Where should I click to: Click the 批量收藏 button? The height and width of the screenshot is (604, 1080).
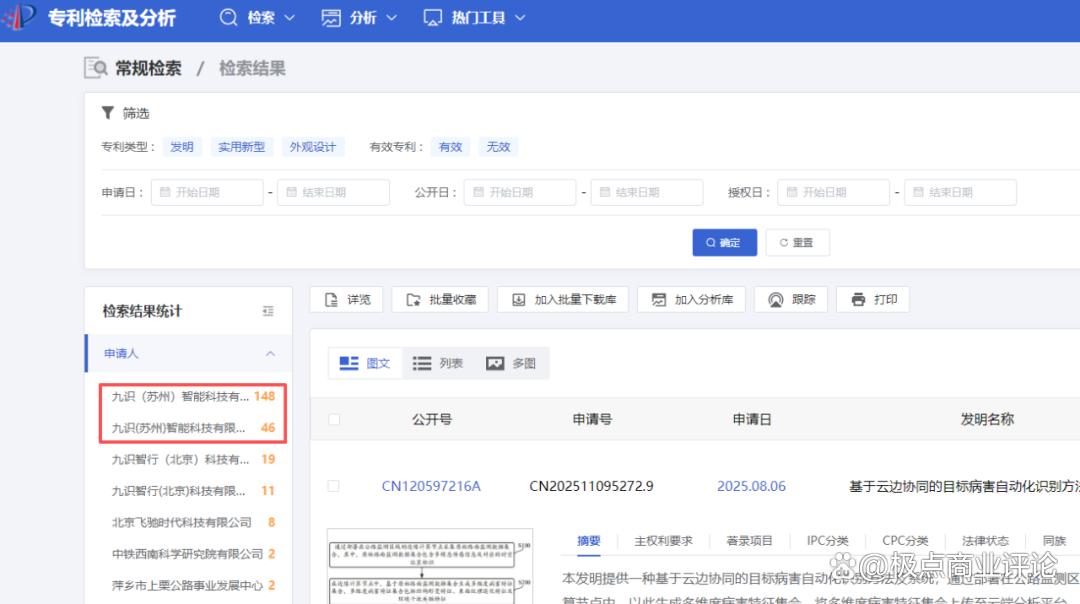click(x=440, y=300)
